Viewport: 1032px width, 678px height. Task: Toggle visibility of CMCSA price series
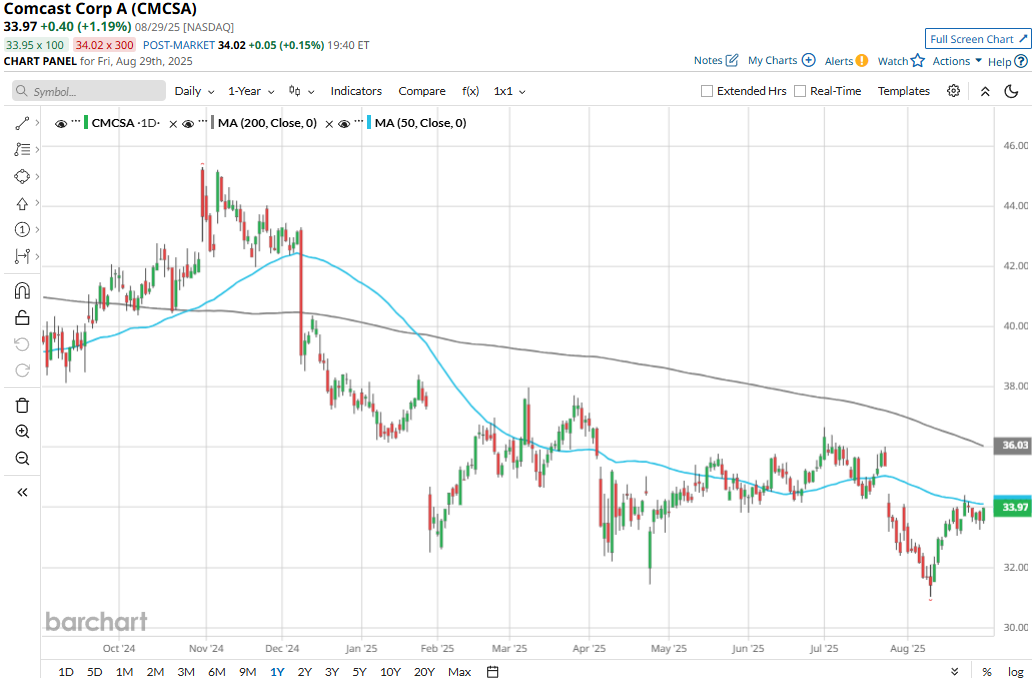61,124
